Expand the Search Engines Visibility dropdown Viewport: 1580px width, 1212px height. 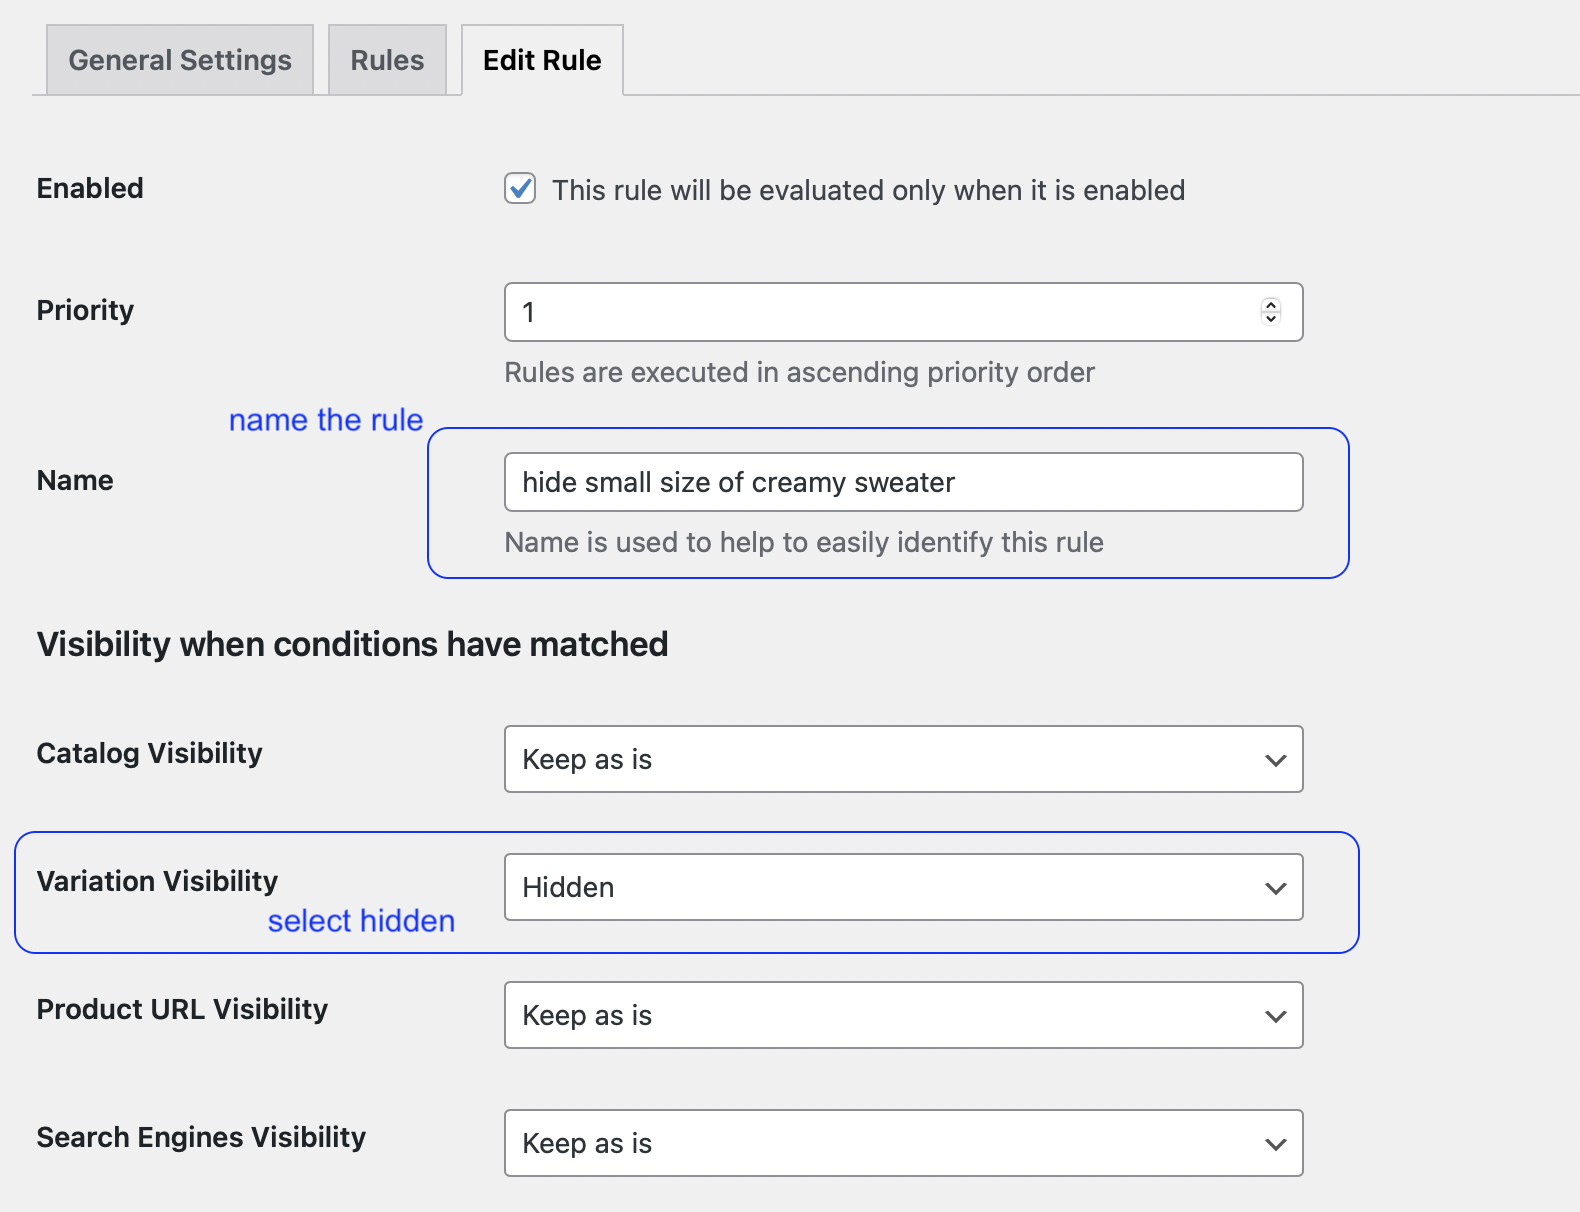coord(903,1143)
